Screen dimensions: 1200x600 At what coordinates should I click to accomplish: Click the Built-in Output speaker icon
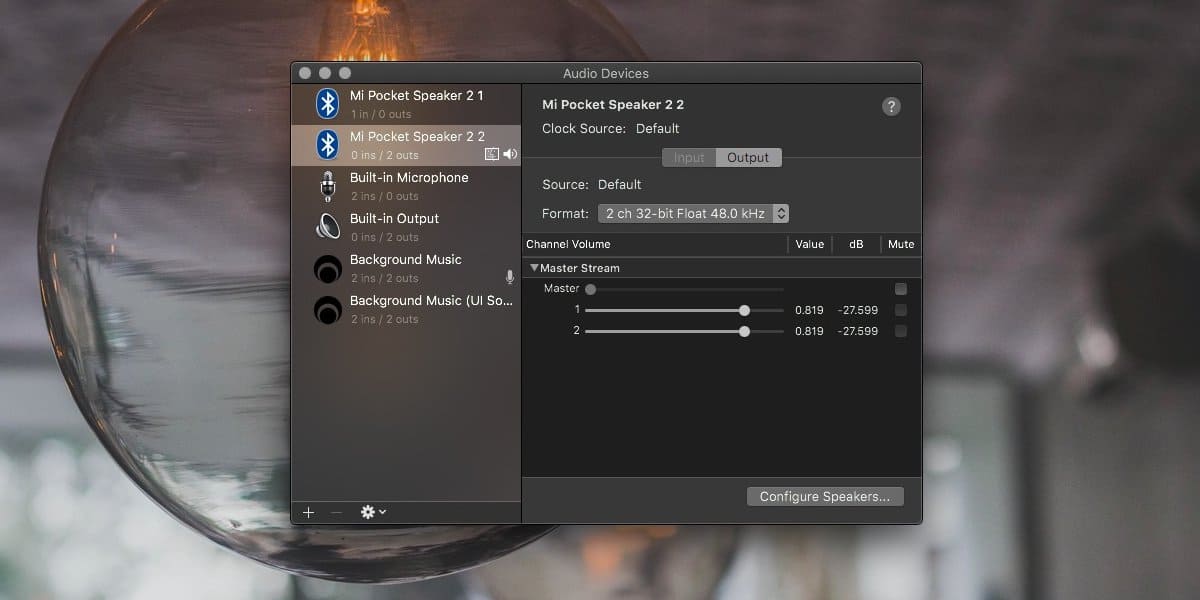327,227
